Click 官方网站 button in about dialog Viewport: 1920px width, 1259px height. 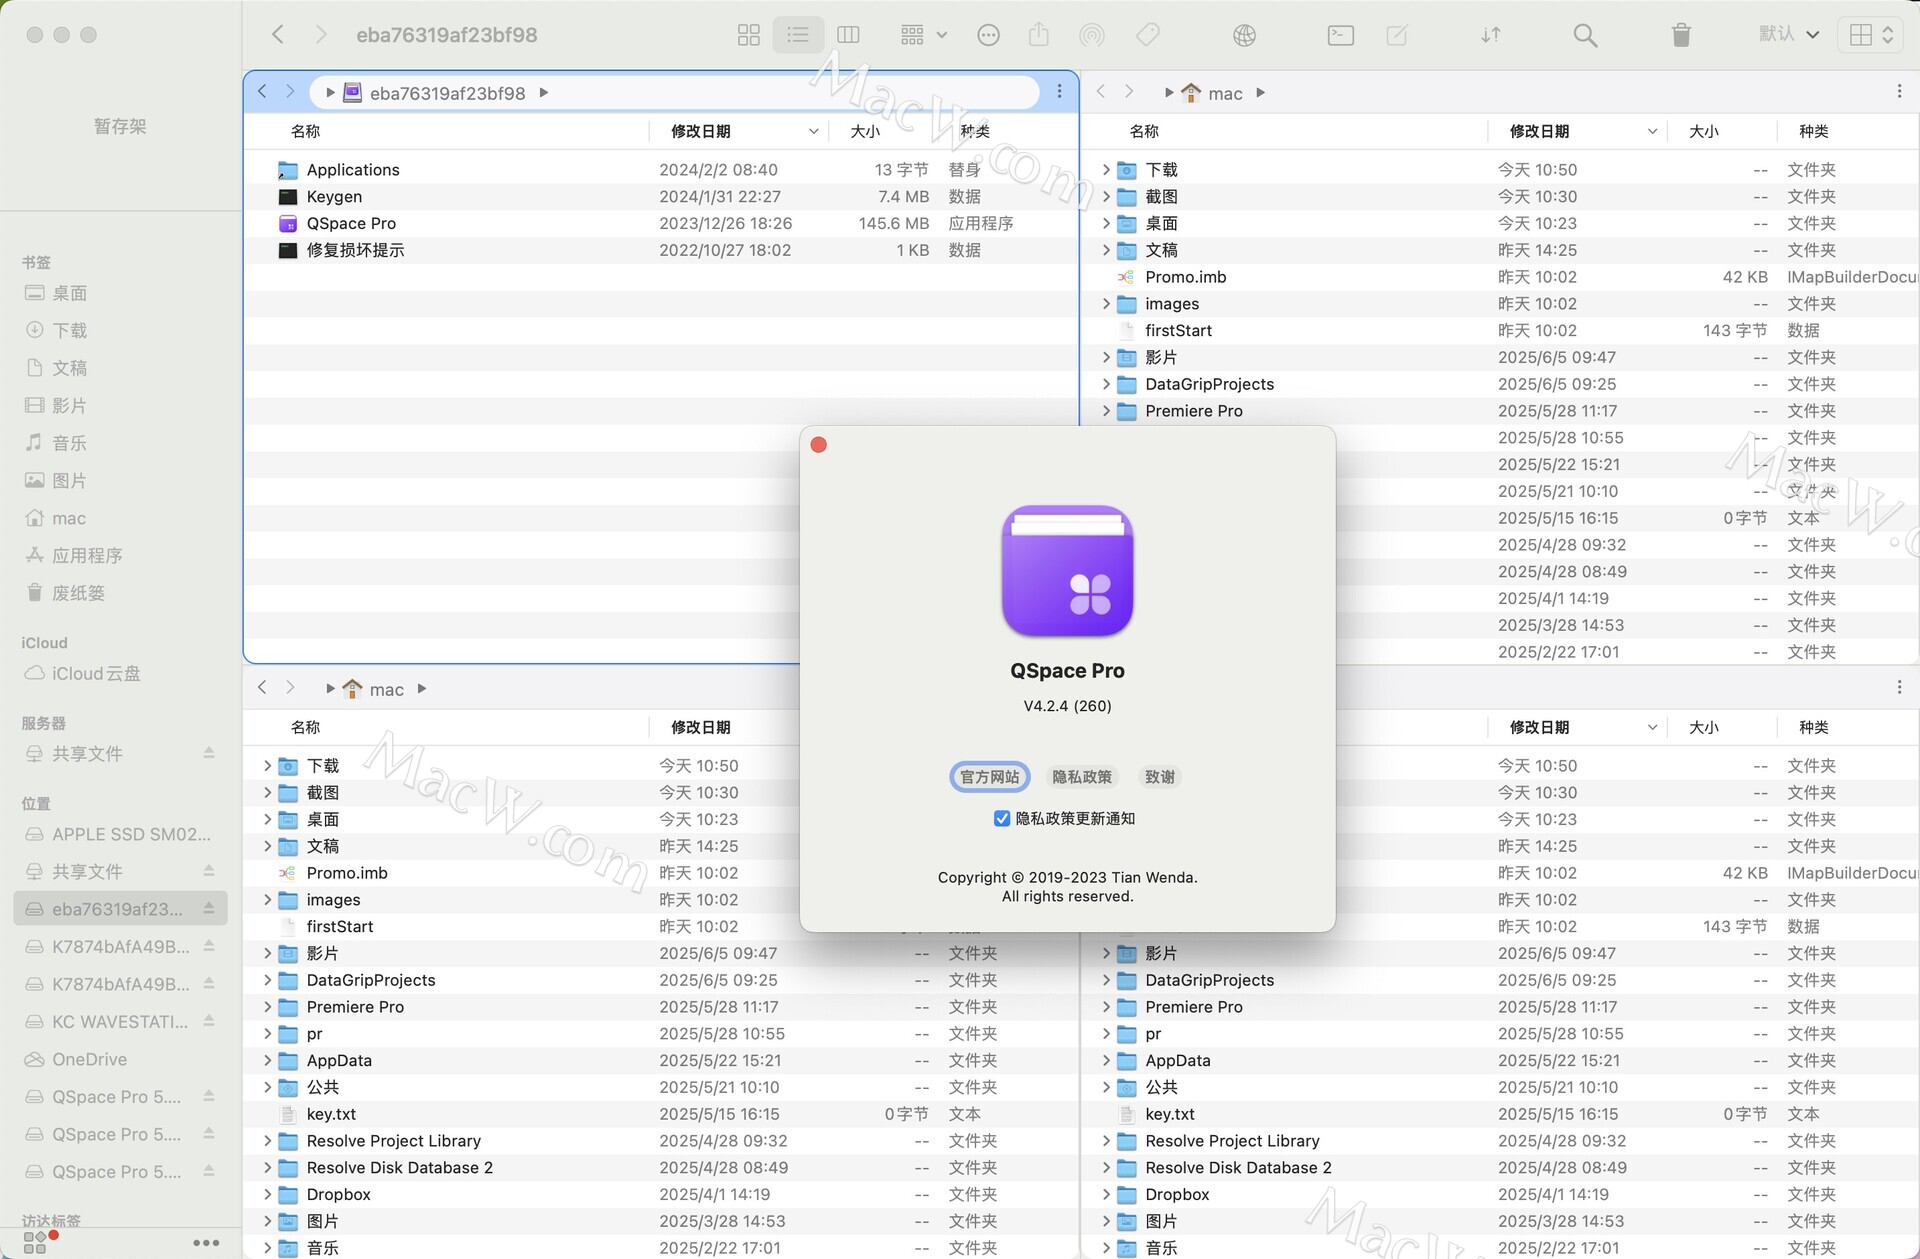tap(990, 777)
